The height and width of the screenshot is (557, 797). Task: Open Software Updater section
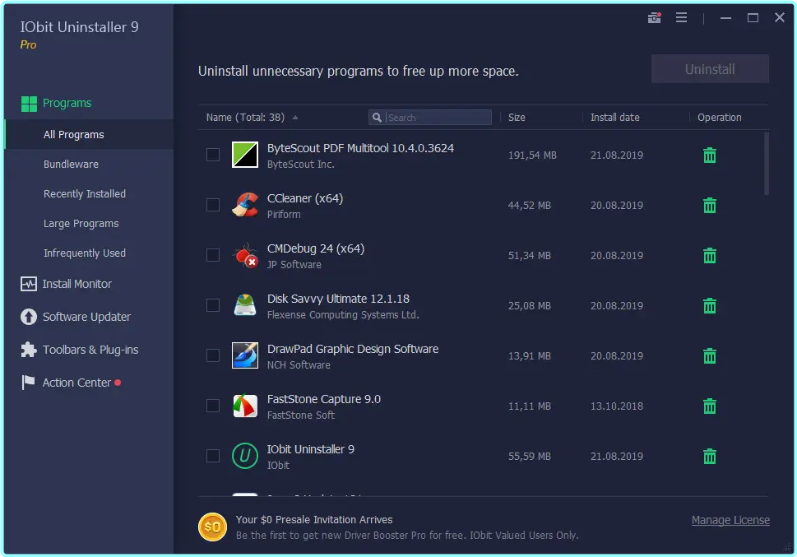(86, 317)
